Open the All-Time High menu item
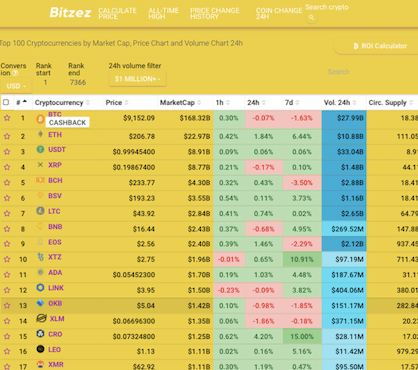Viewport: 418px width, 370px height. pyautogui.click(x=163, y=14)
